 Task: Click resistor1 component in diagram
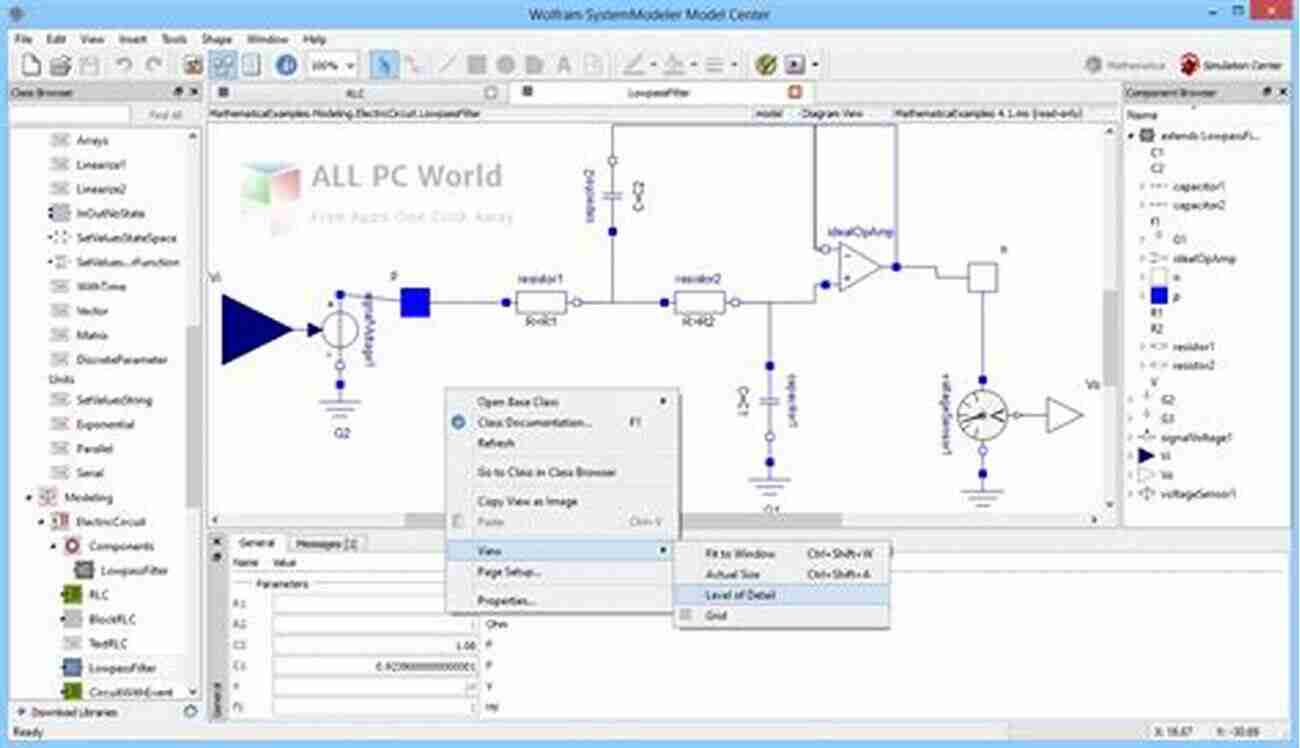click(x=541, y=302)
